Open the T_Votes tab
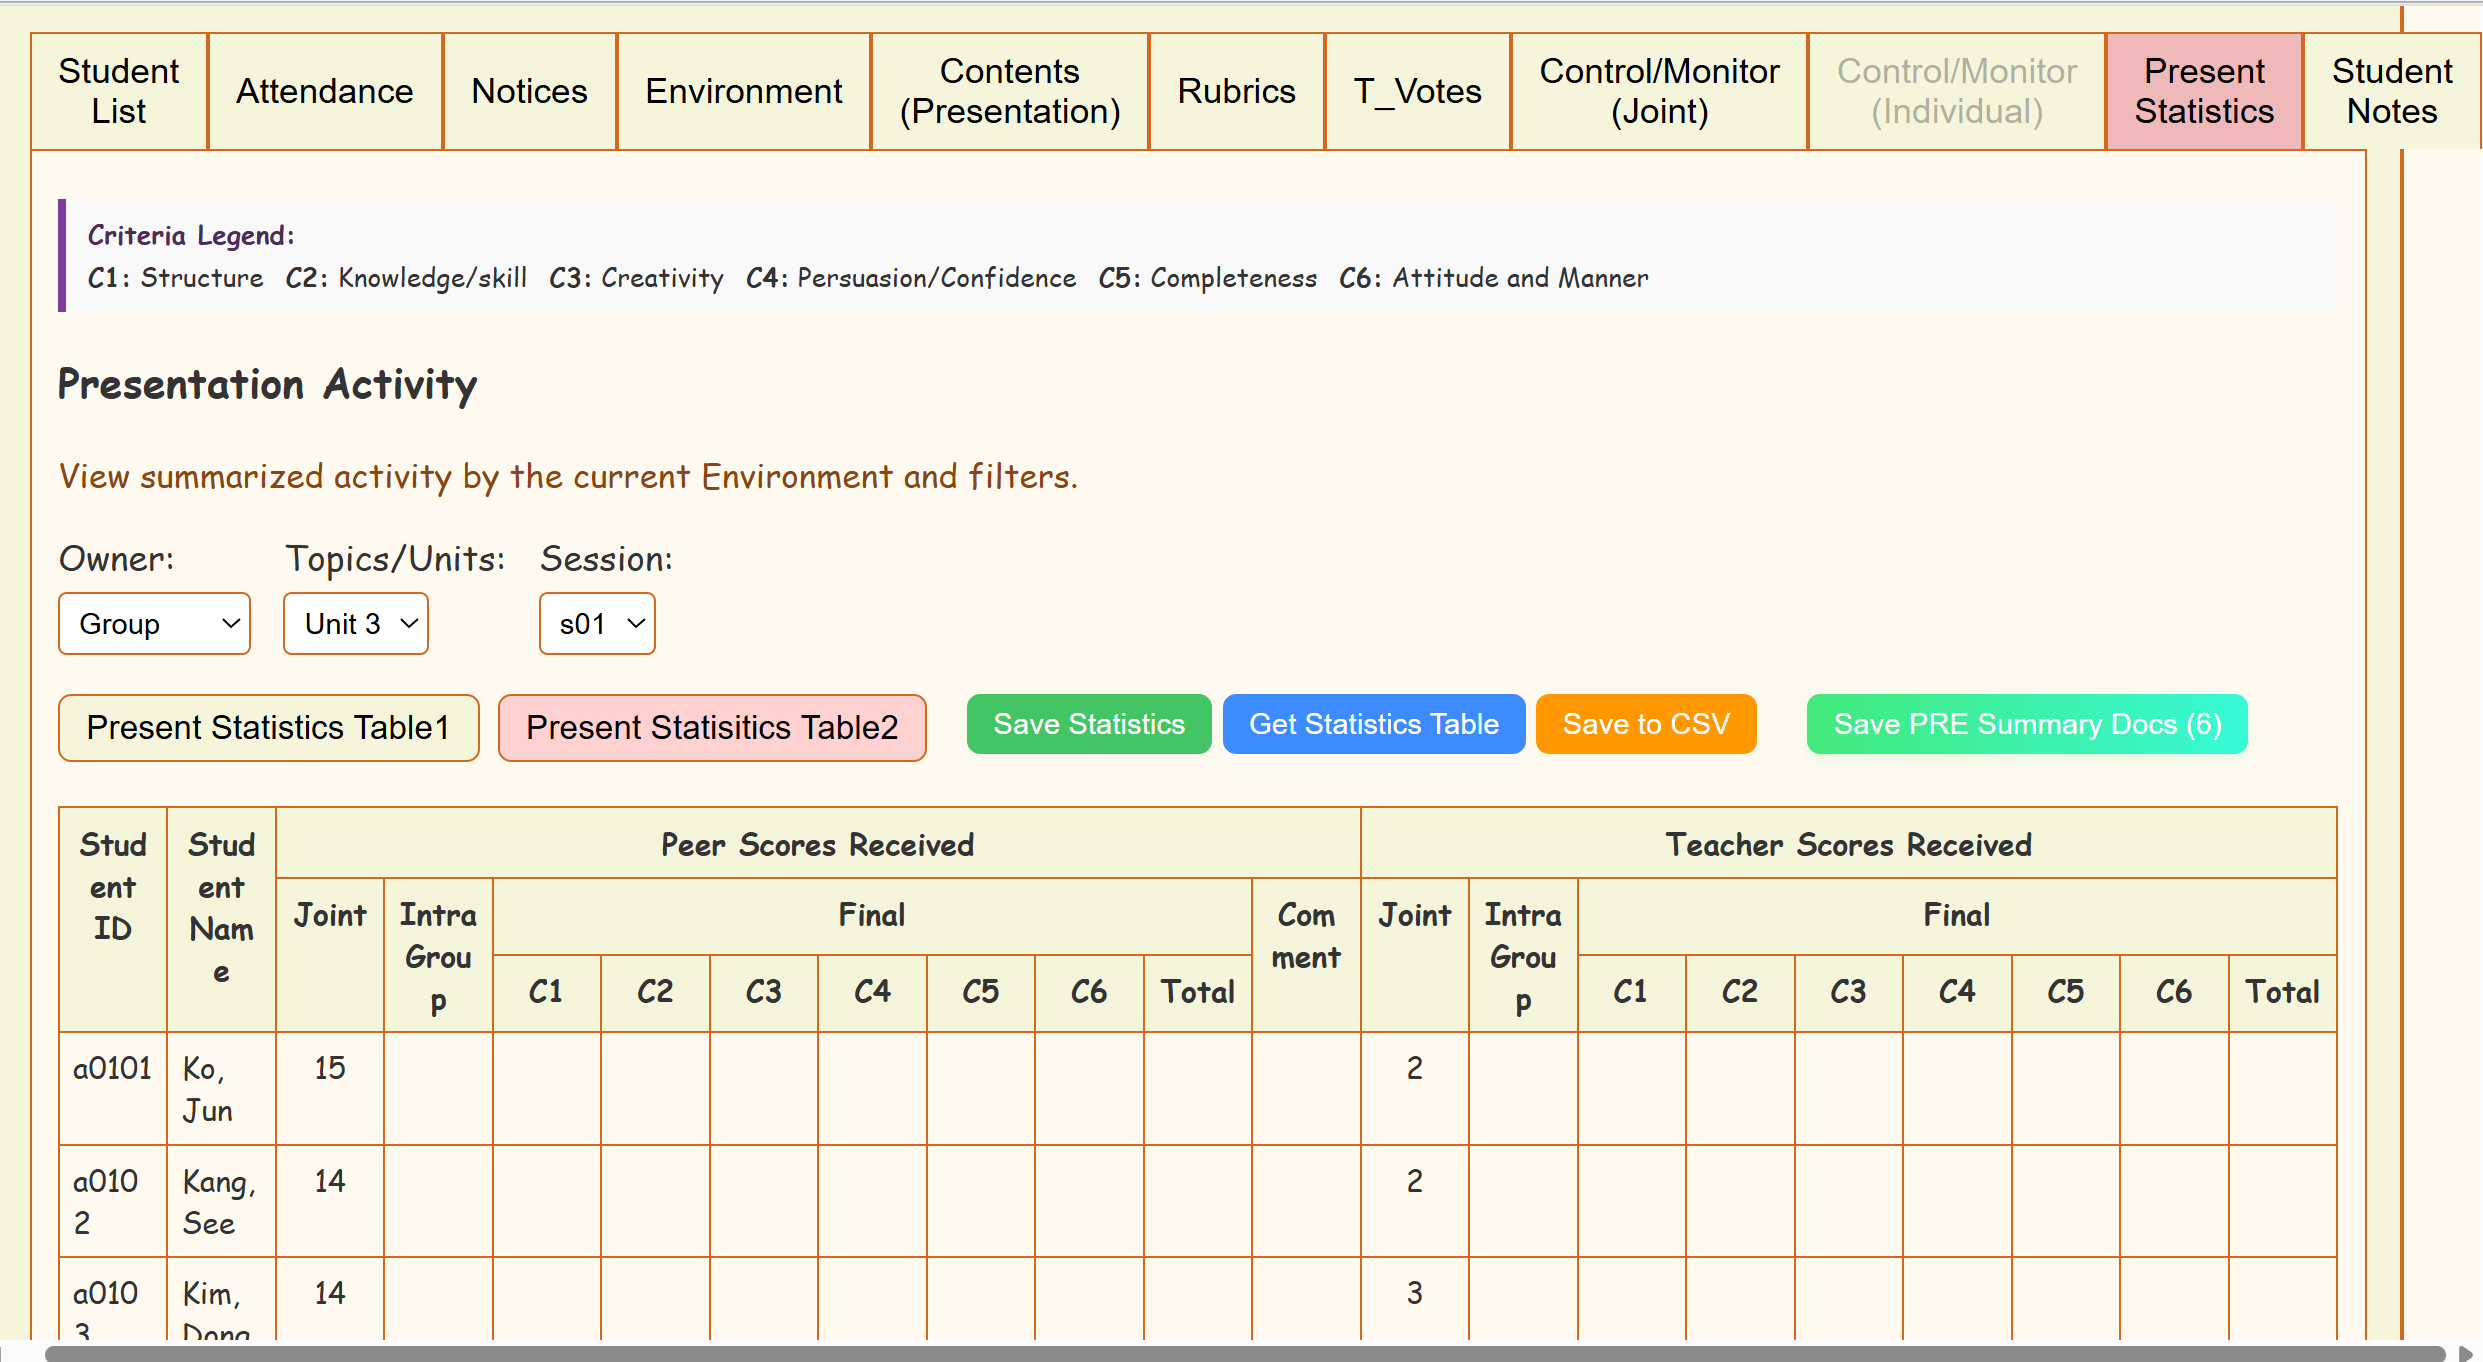 1417,91
